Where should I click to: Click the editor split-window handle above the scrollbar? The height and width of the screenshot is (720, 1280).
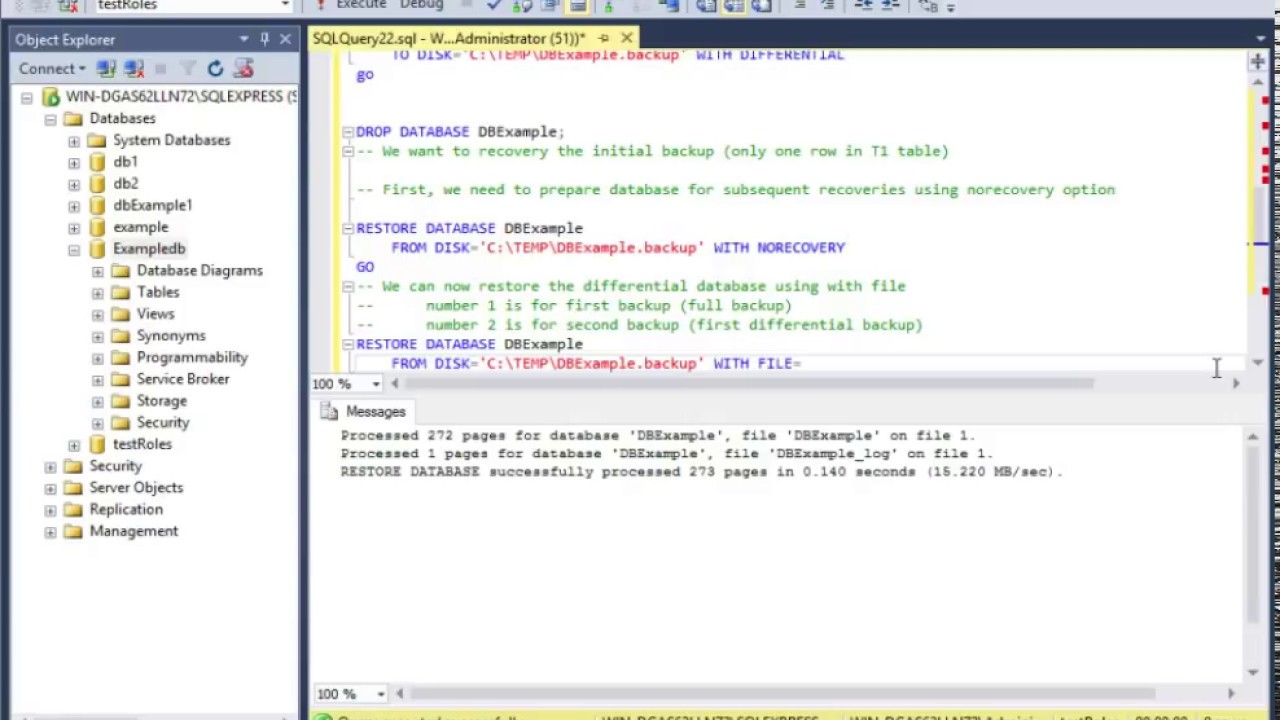[x=1257, y=62]
